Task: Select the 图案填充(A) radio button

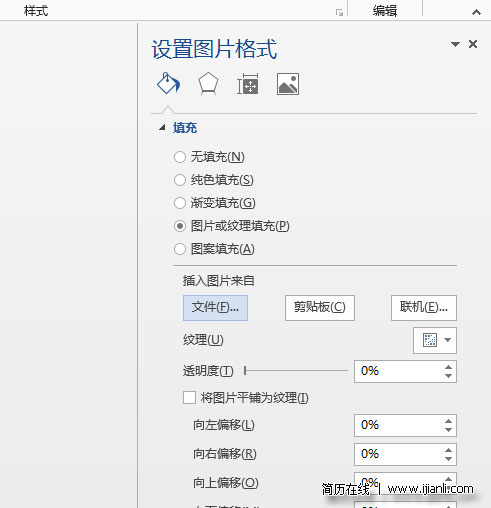Action: 180,249
